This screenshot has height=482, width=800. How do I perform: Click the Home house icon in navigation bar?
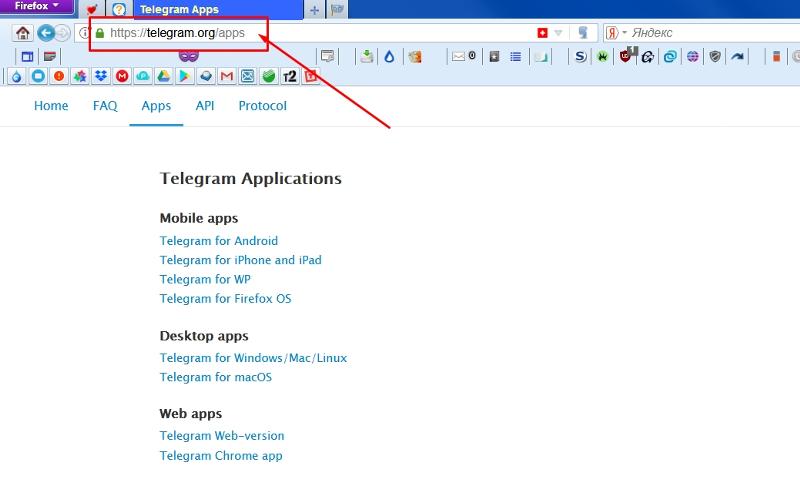tap(22, 33)
